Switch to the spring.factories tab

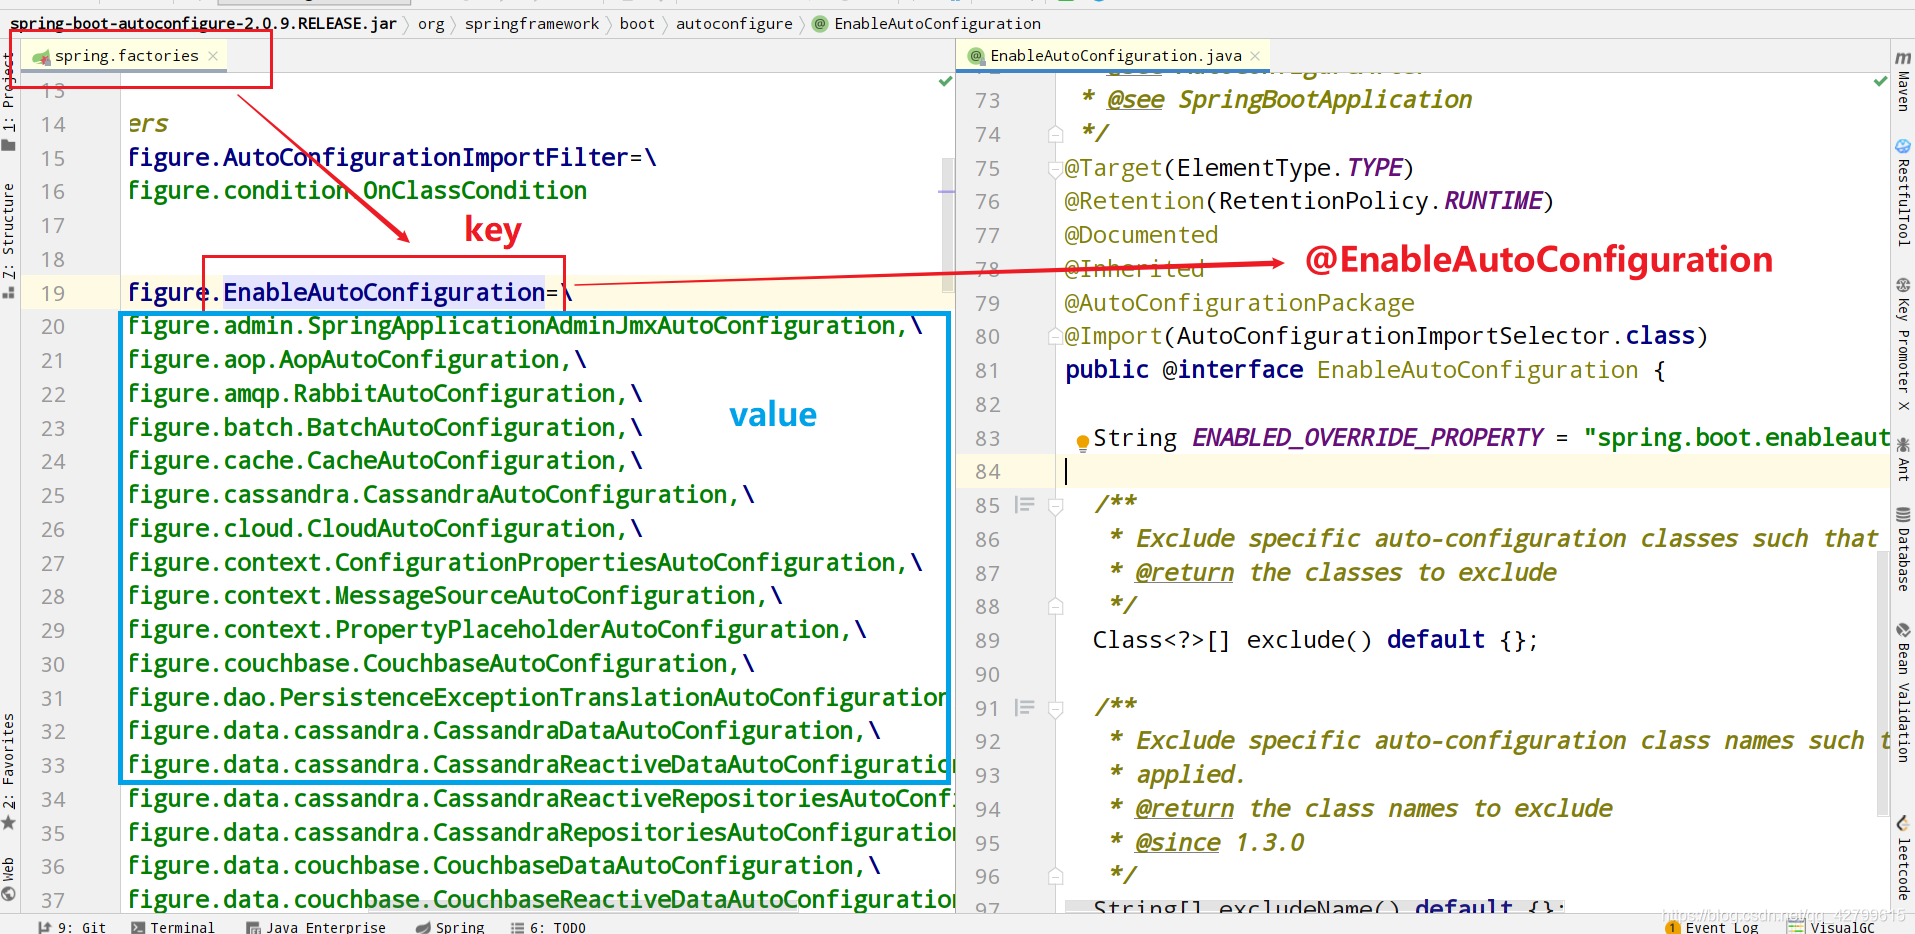pos(126,56)
